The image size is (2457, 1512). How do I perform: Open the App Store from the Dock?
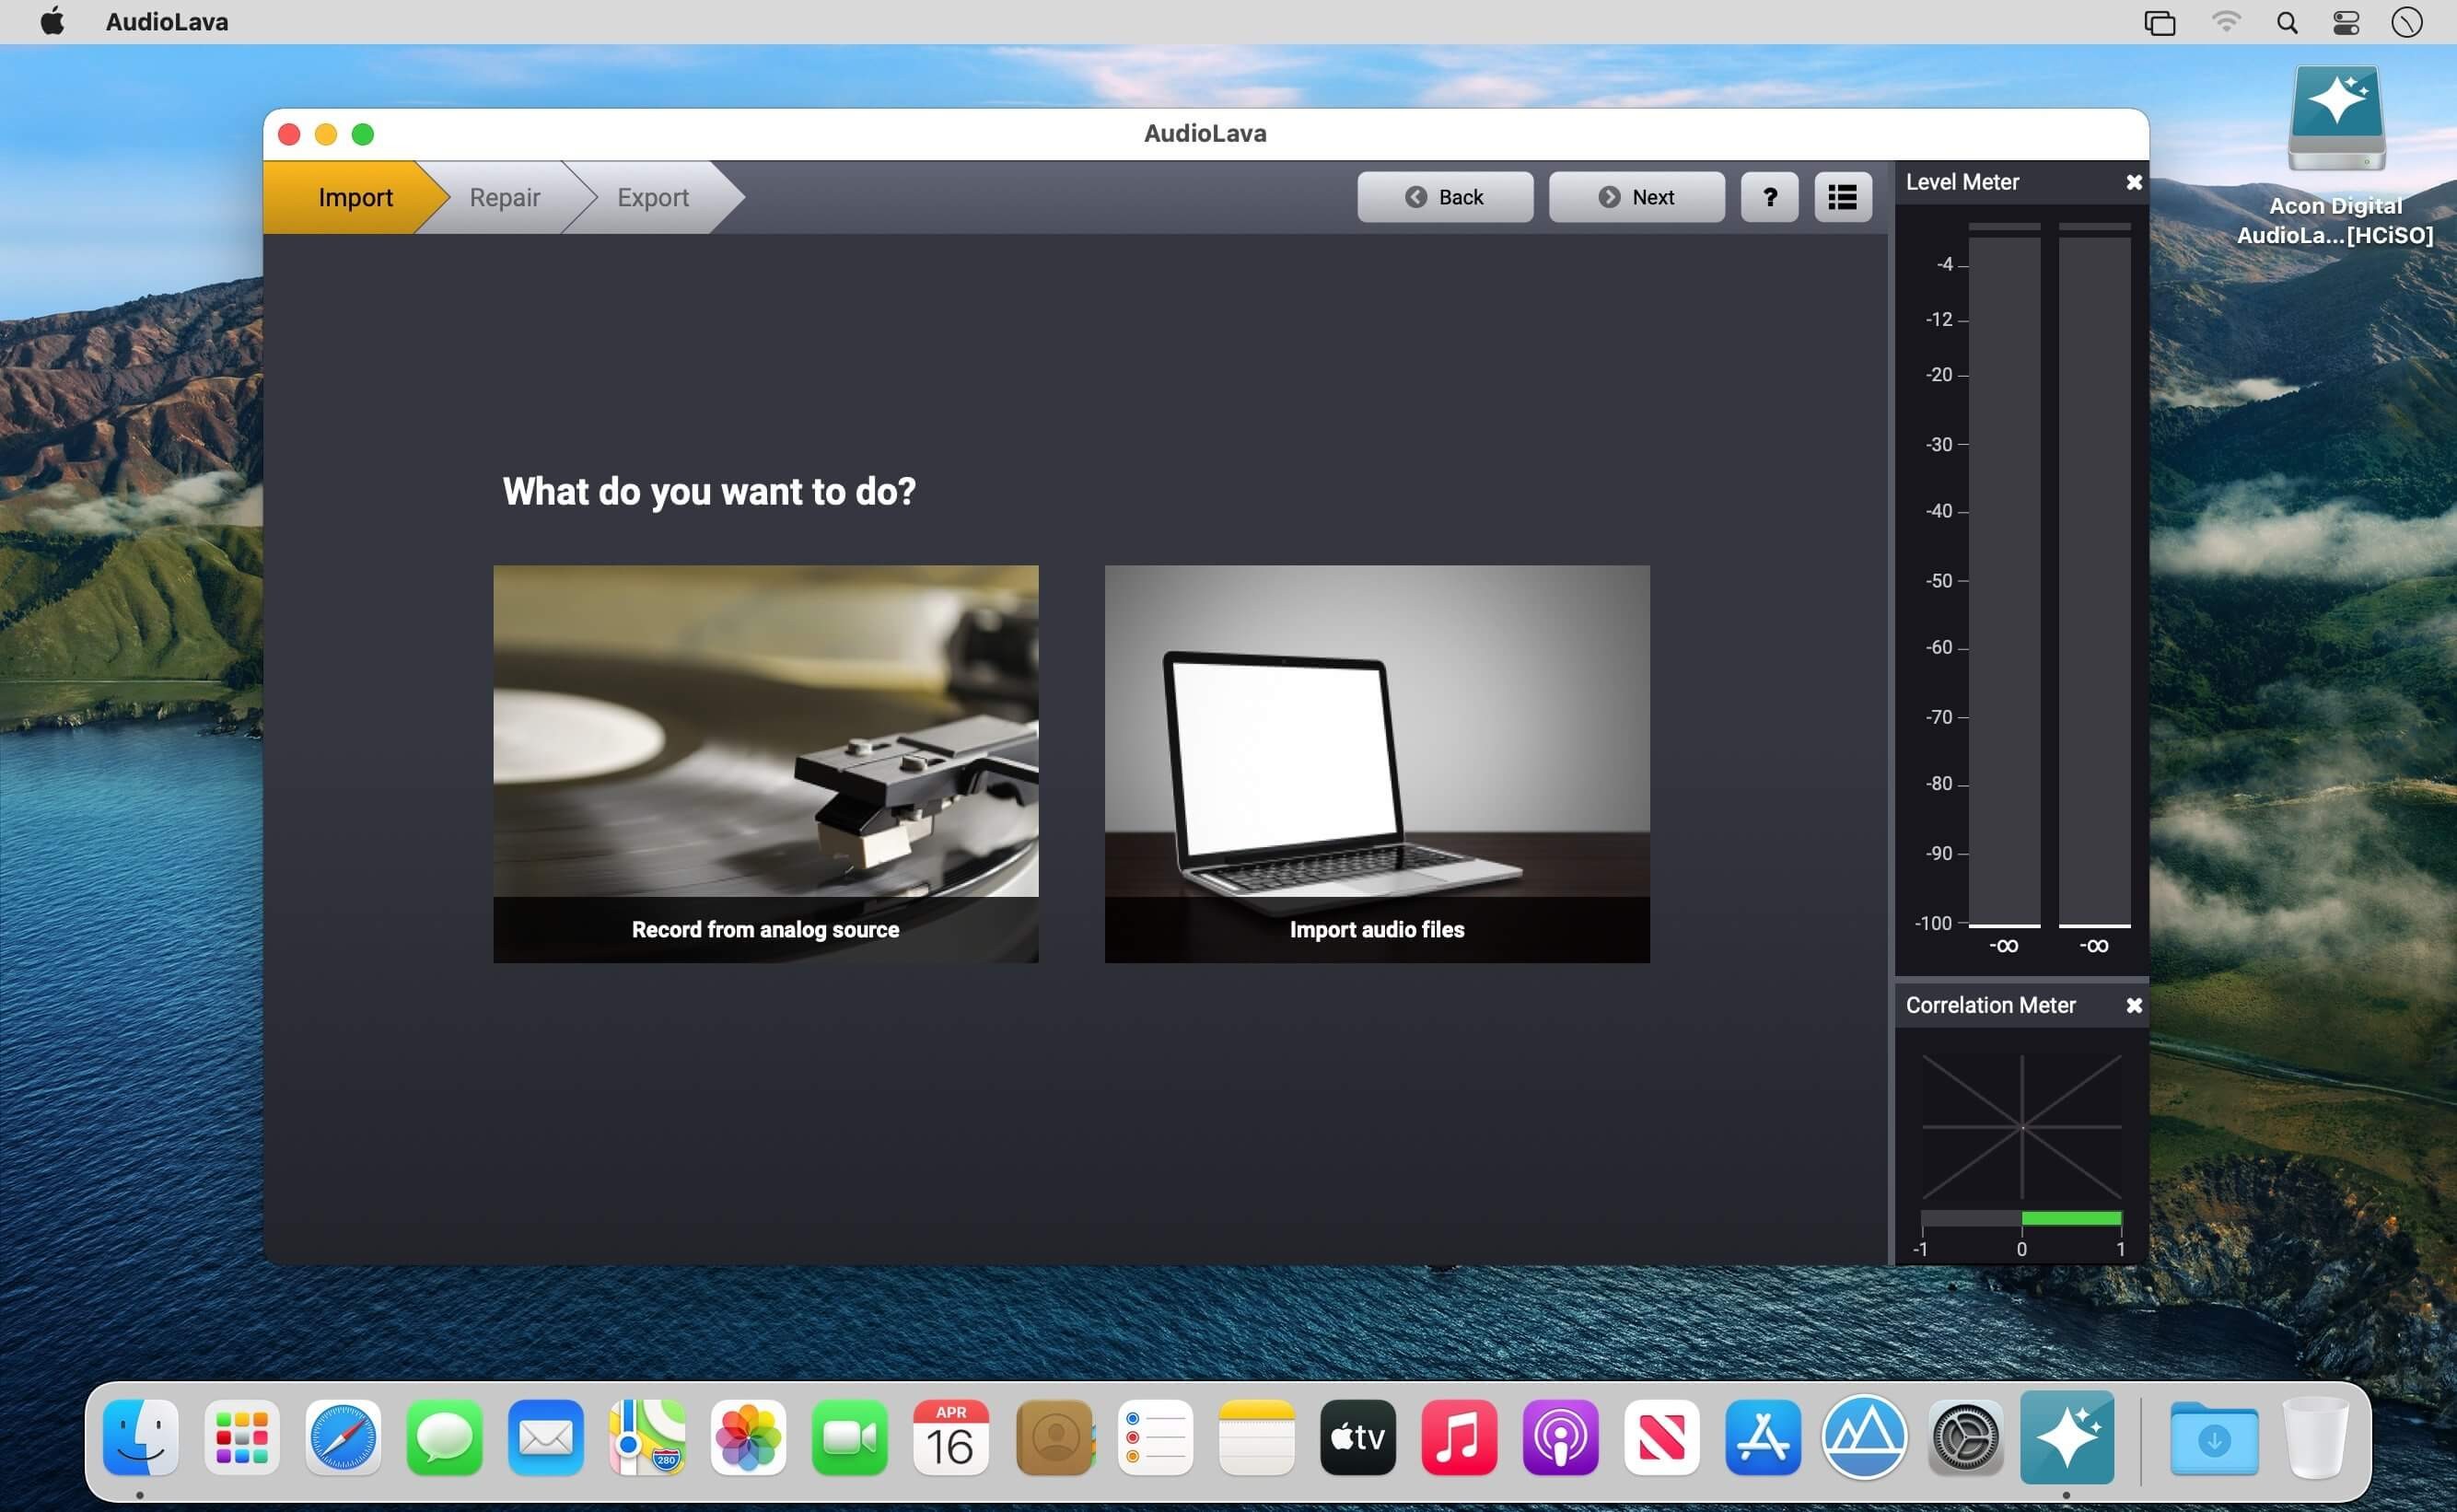(1764, 1438)
